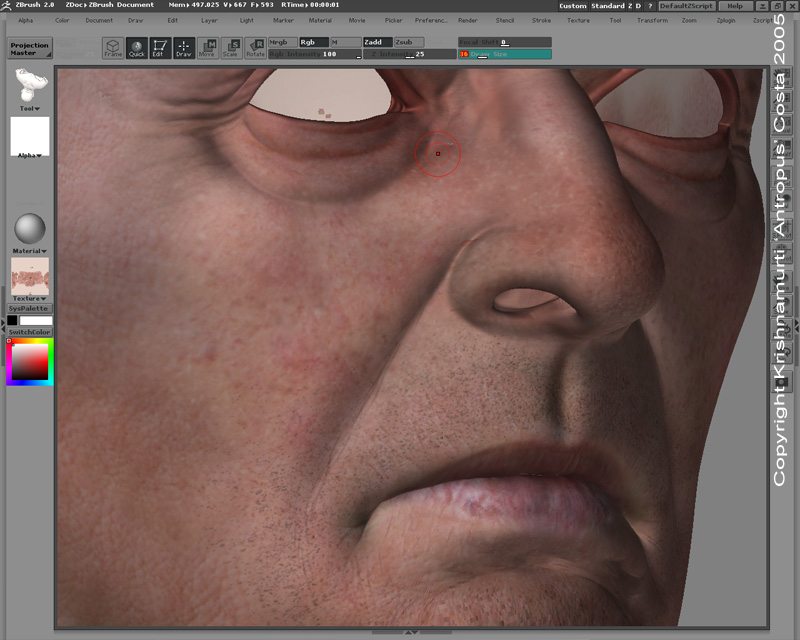
Task: Open the Stencil menu
Action: pyautogui.click(x=505, y=20)
